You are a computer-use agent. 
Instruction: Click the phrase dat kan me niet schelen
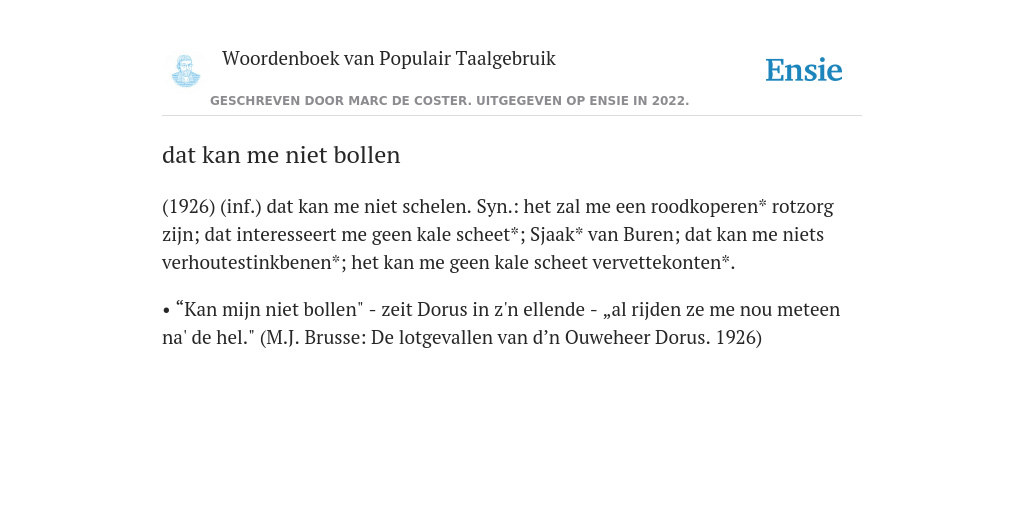[x=369, y=206]
